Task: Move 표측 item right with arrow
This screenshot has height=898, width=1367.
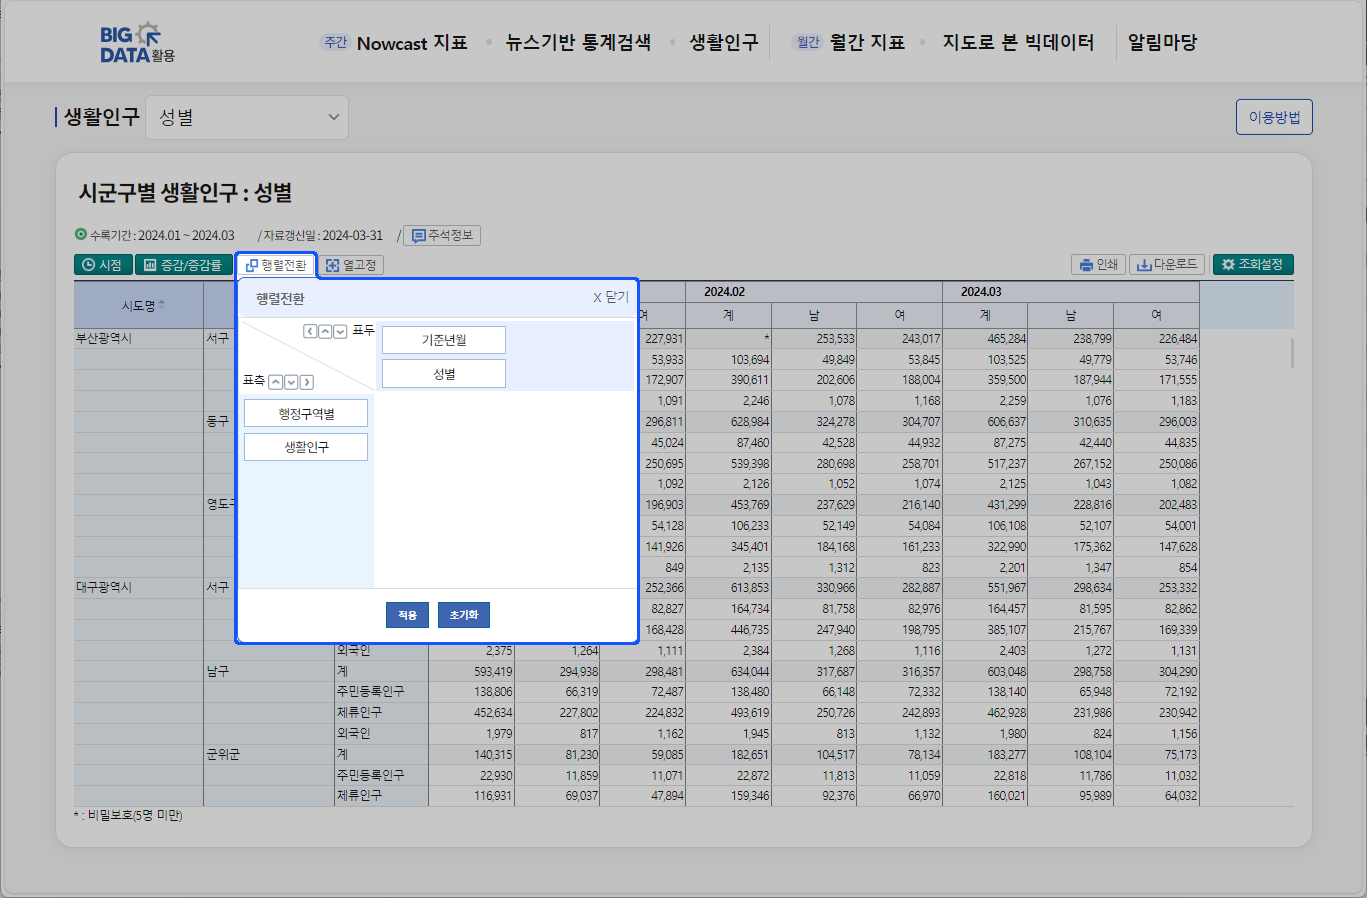Action: coord(306,382)
